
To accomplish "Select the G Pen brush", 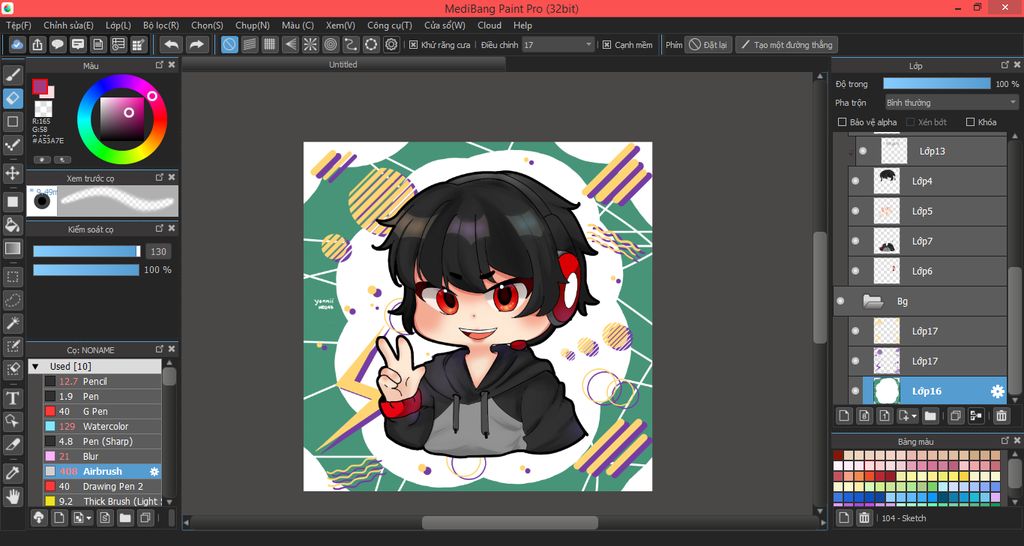I will 102,411.
